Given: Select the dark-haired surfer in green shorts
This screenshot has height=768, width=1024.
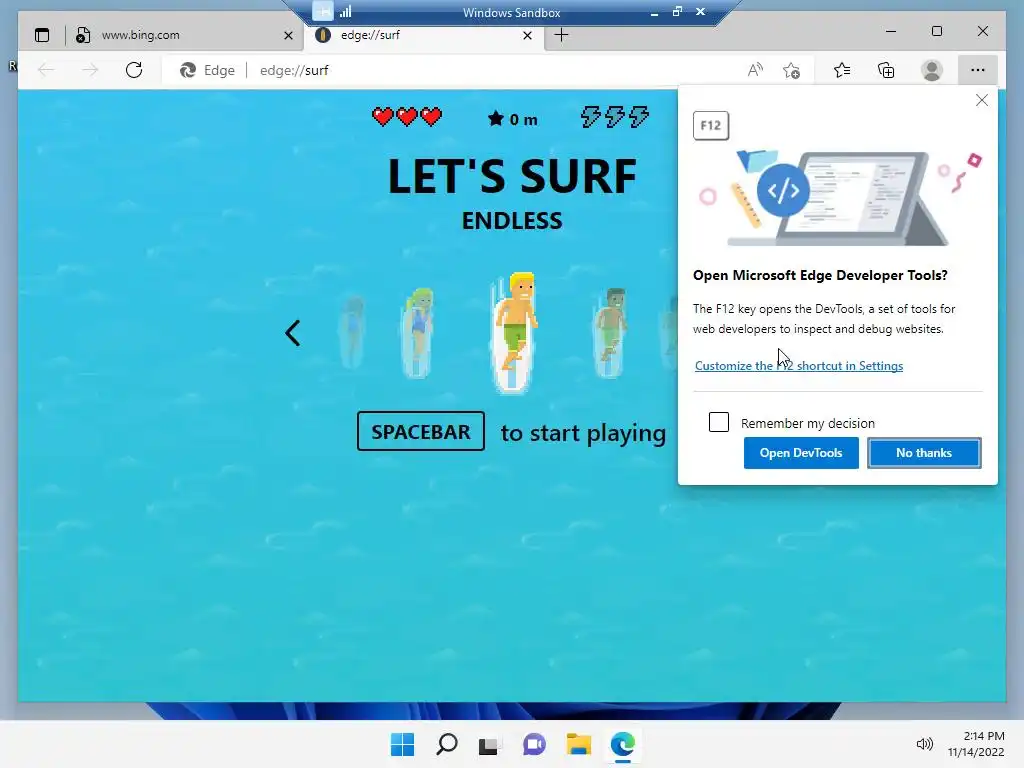Looking at the screenshot, I should click(610, 333).
